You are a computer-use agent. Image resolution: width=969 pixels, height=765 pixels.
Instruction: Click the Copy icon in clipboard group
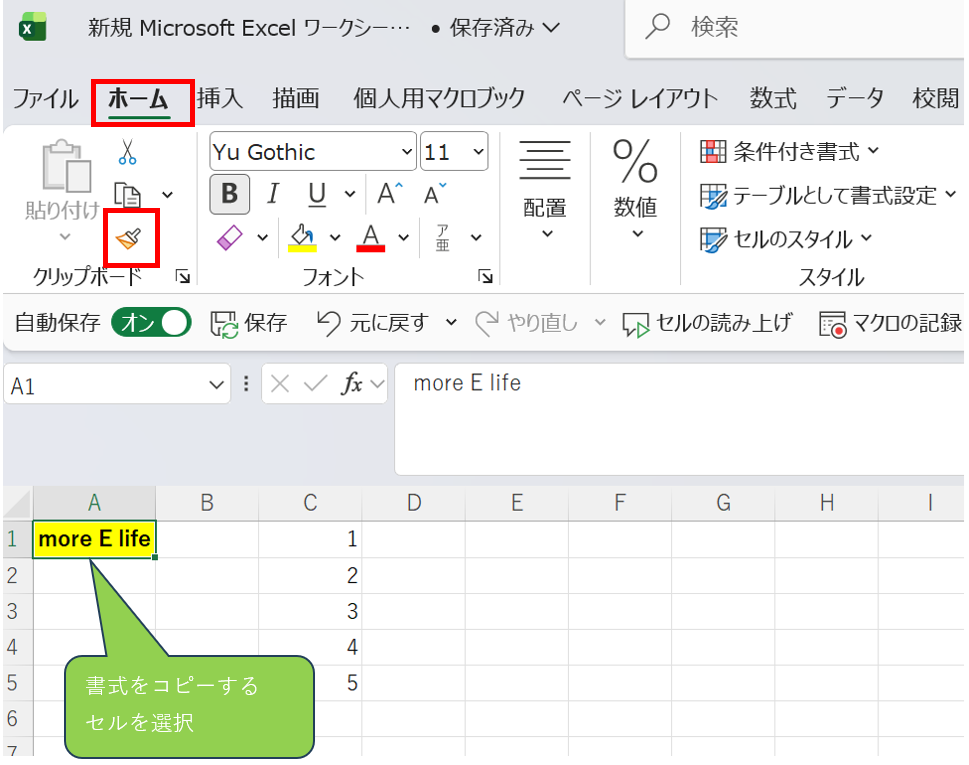coord(127,194)
